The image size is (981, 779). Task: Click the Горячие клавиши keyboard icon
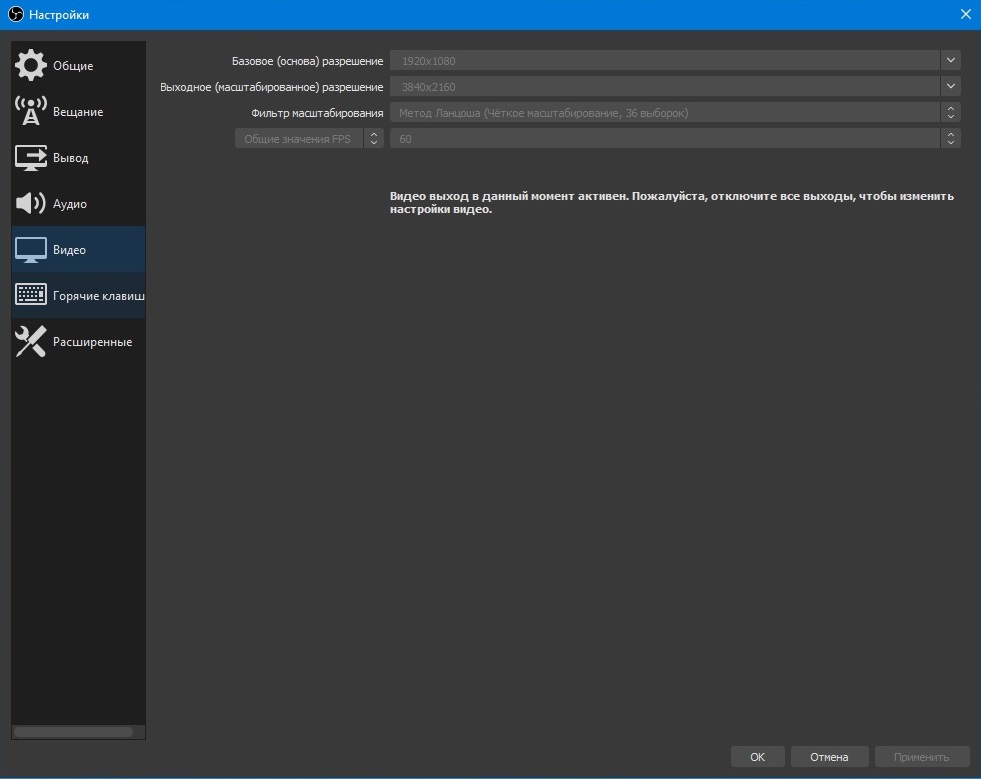31,295
